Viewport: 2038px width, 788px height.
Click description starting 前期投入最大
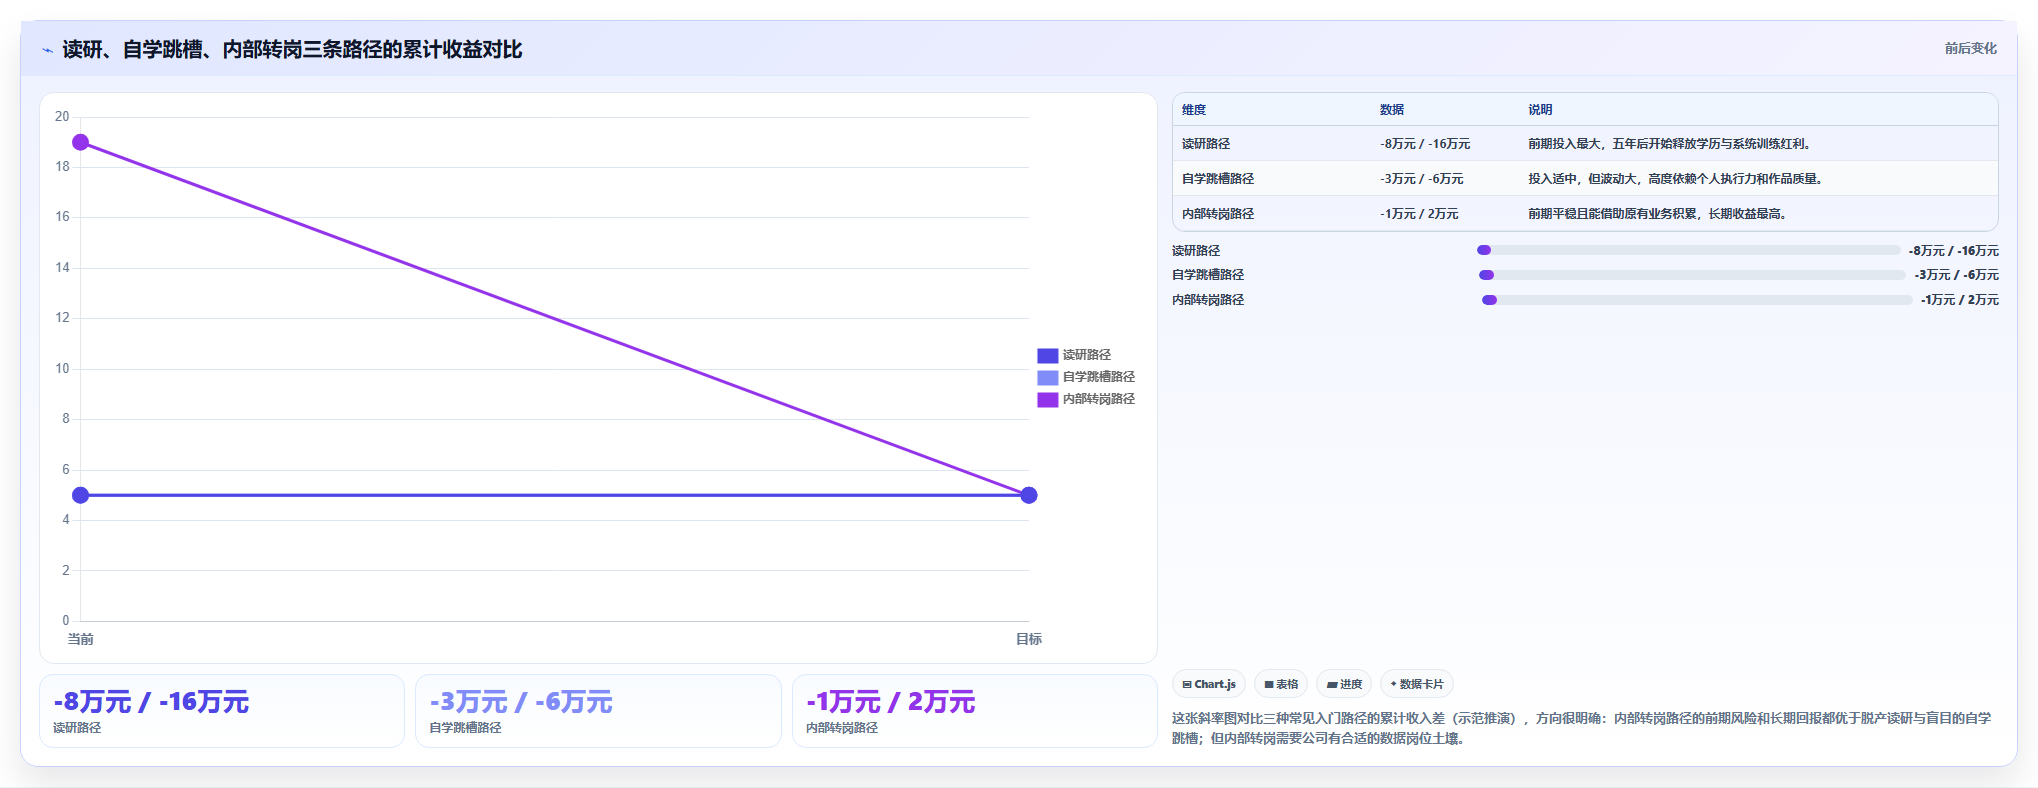(x=1669, y=144)
